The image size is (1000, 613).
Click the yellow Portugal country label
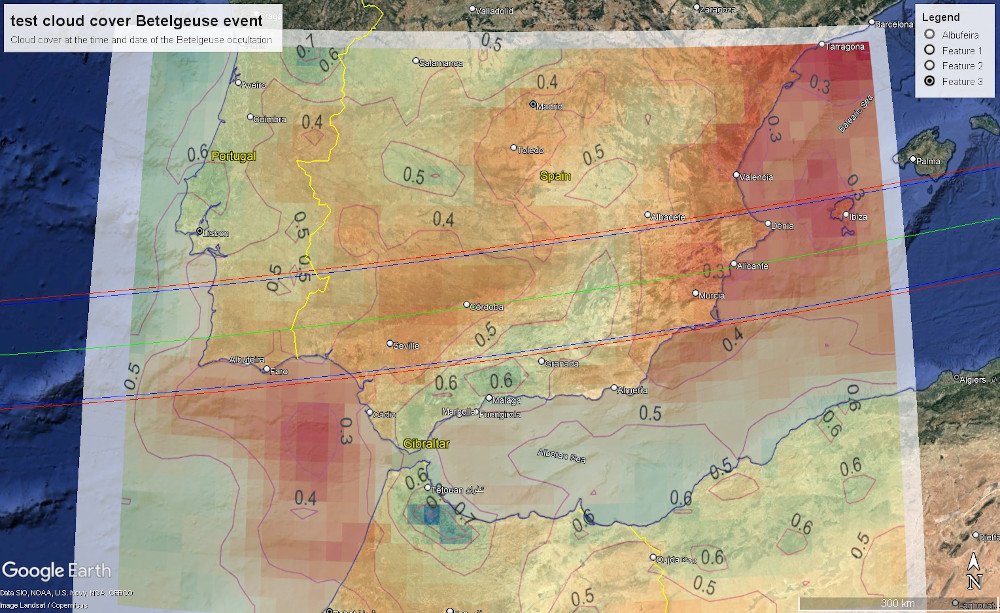click(x=233, y=156)
